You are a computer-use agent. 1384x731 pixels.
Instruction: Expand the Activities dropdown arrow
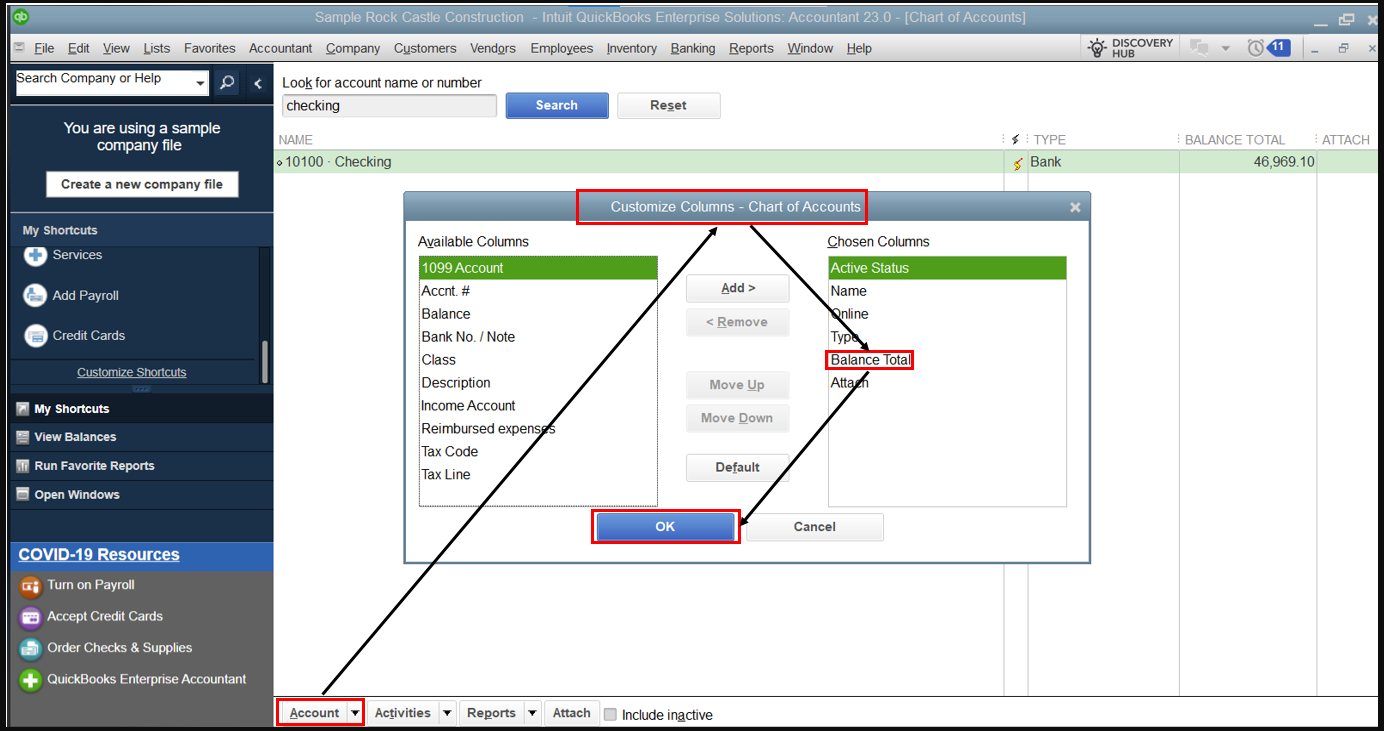(x=447, y=713)
